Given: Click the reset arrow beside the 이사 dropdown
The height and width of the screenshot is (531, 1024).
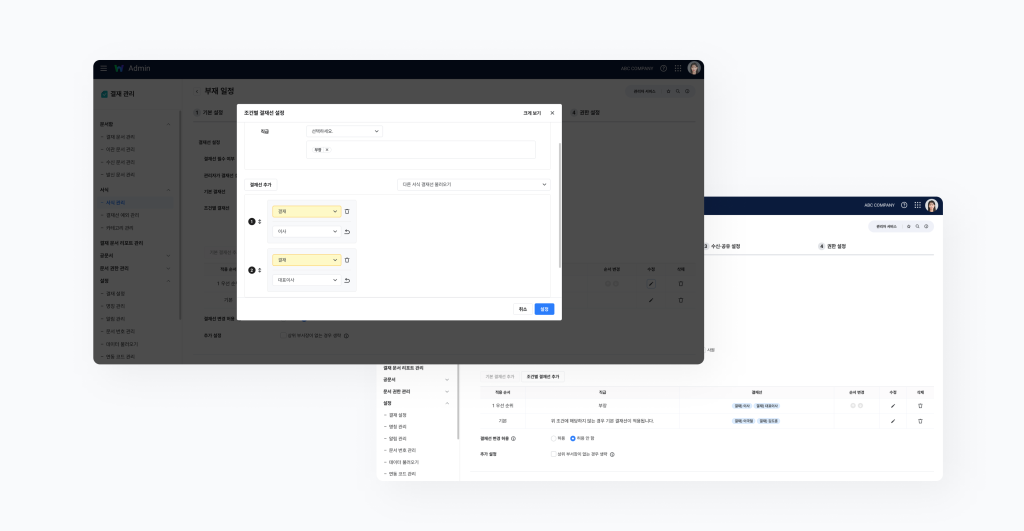Looking at the screenshot, I should point(347,232).
